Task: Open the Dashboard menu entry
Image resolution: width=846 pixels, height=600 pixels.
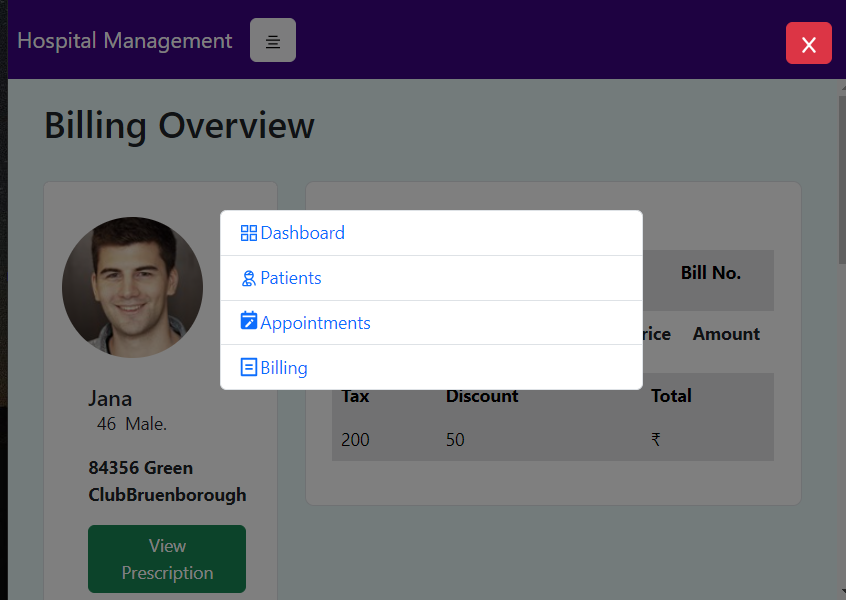Action: [x=300, y=232]
